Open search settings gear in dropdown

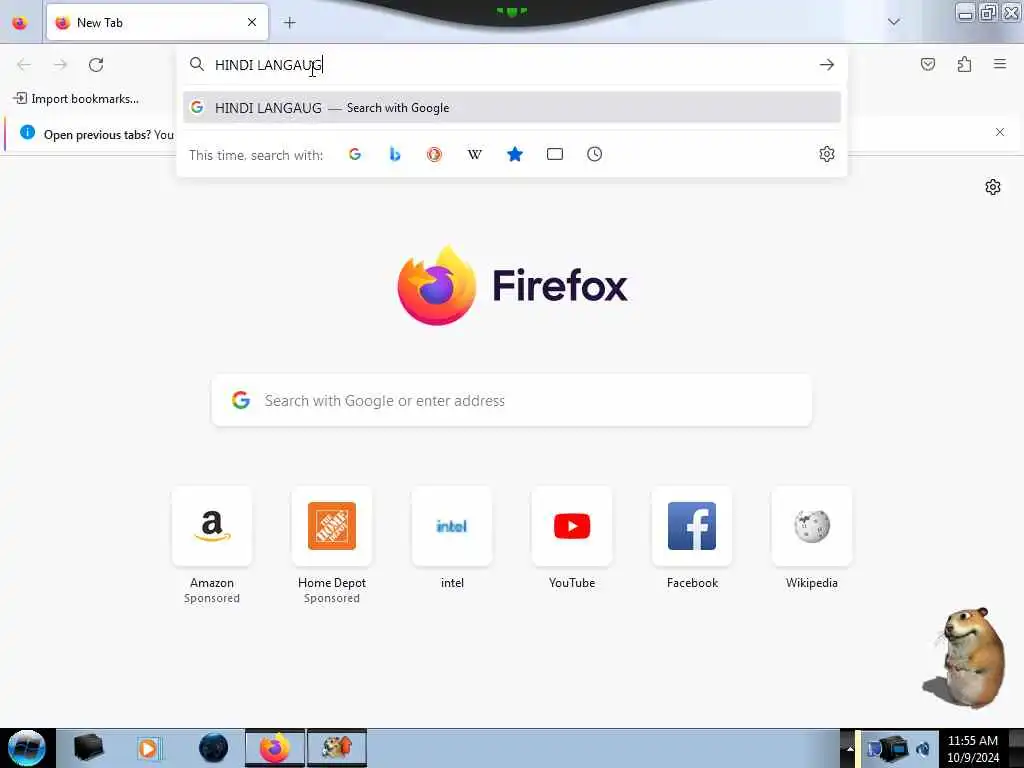[827, 154]
